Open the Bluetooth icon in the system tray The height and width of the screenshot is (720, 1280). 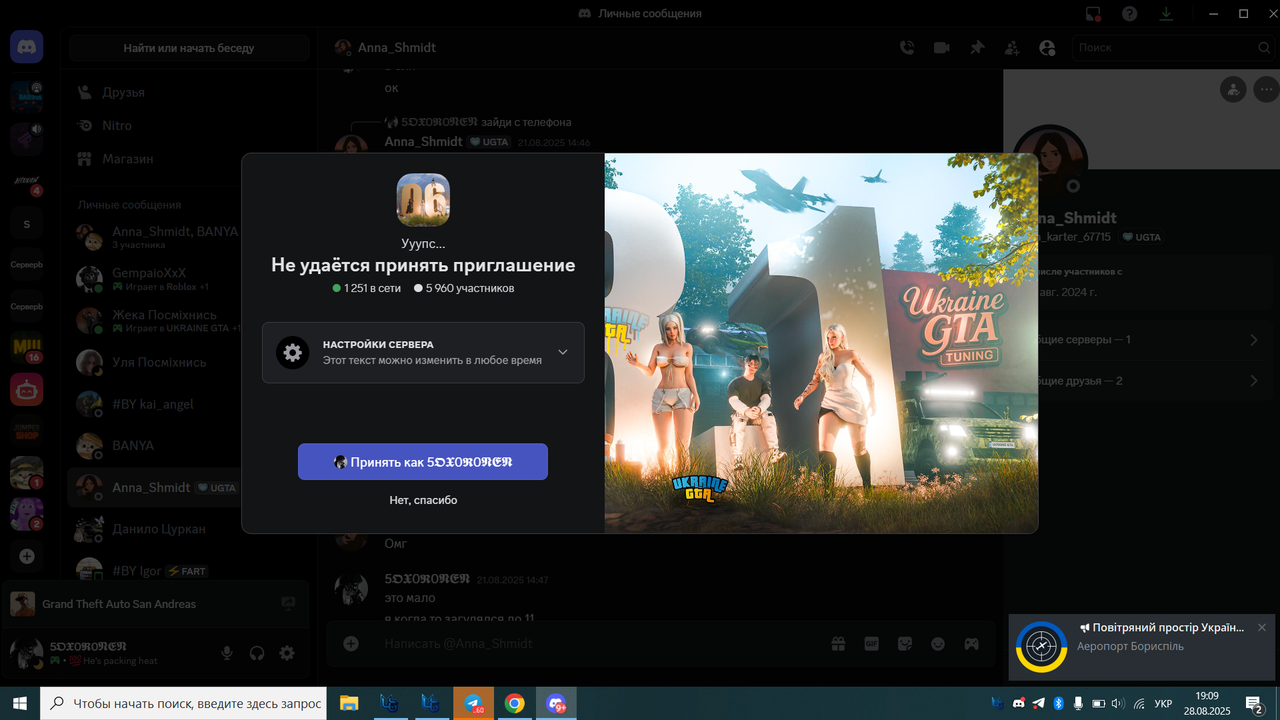pos(1058,704)
